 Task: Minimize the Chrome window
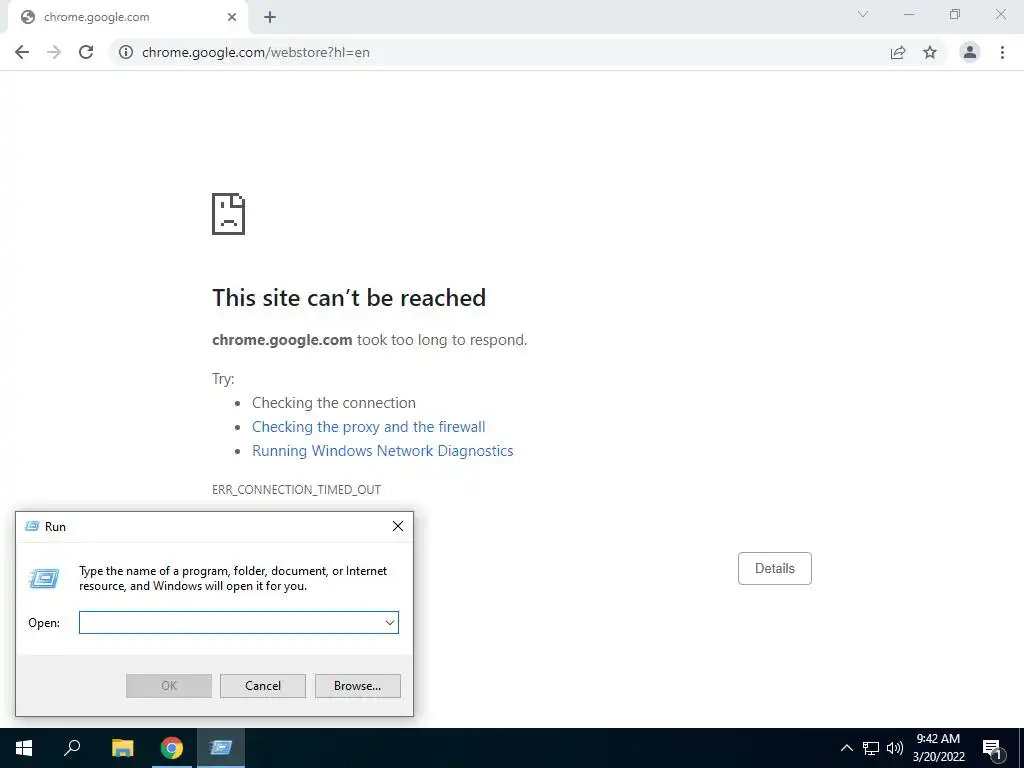[x=909, y=14]
